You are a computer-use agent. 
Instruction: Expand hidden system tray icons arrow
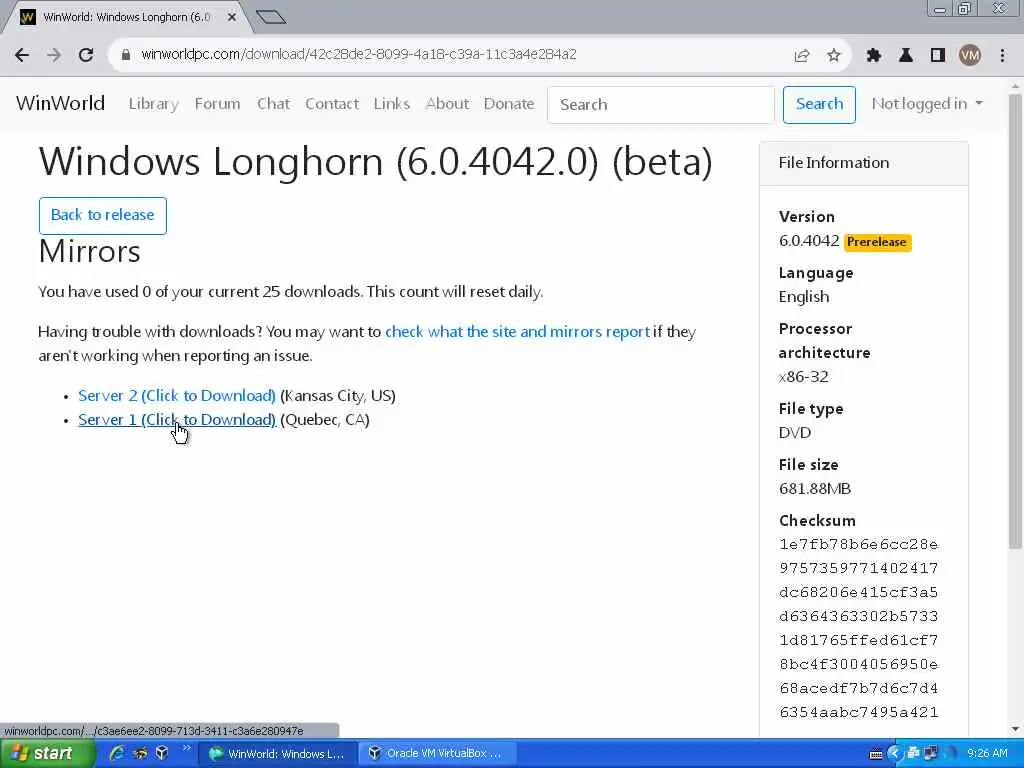[x=895, y=754]
